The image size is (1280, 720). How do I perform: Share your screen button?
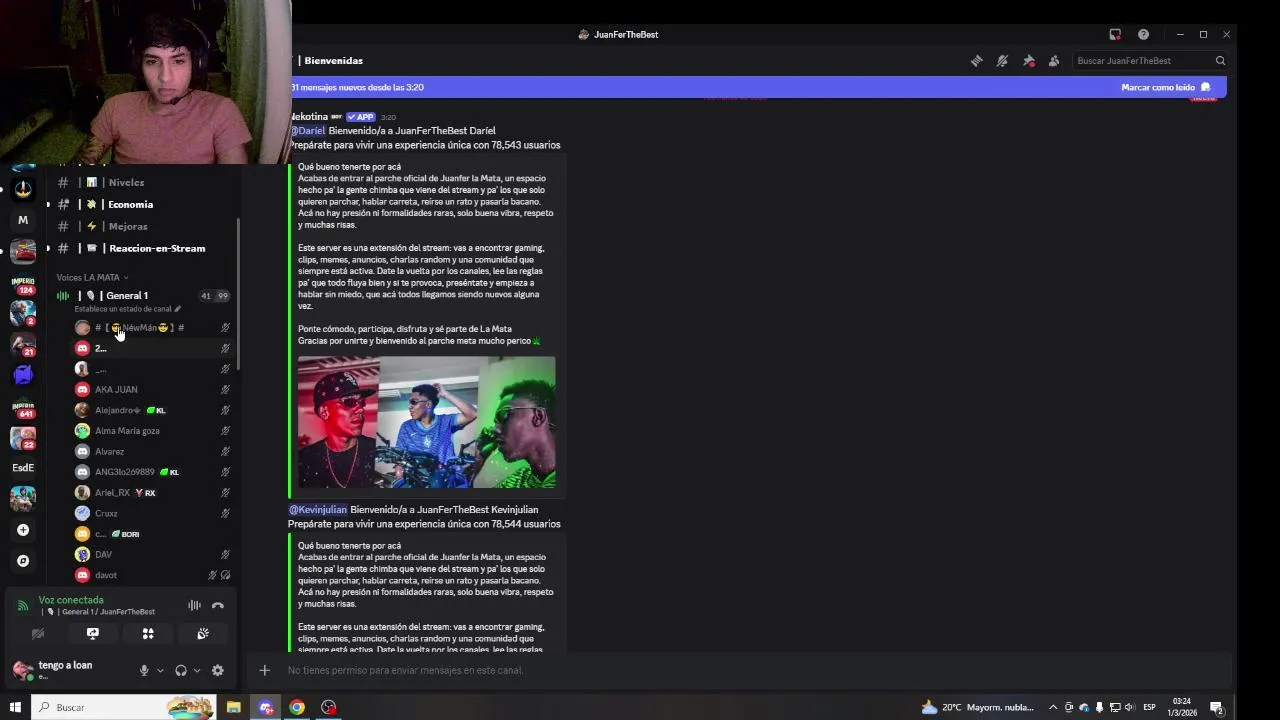[x=93, y=633]
